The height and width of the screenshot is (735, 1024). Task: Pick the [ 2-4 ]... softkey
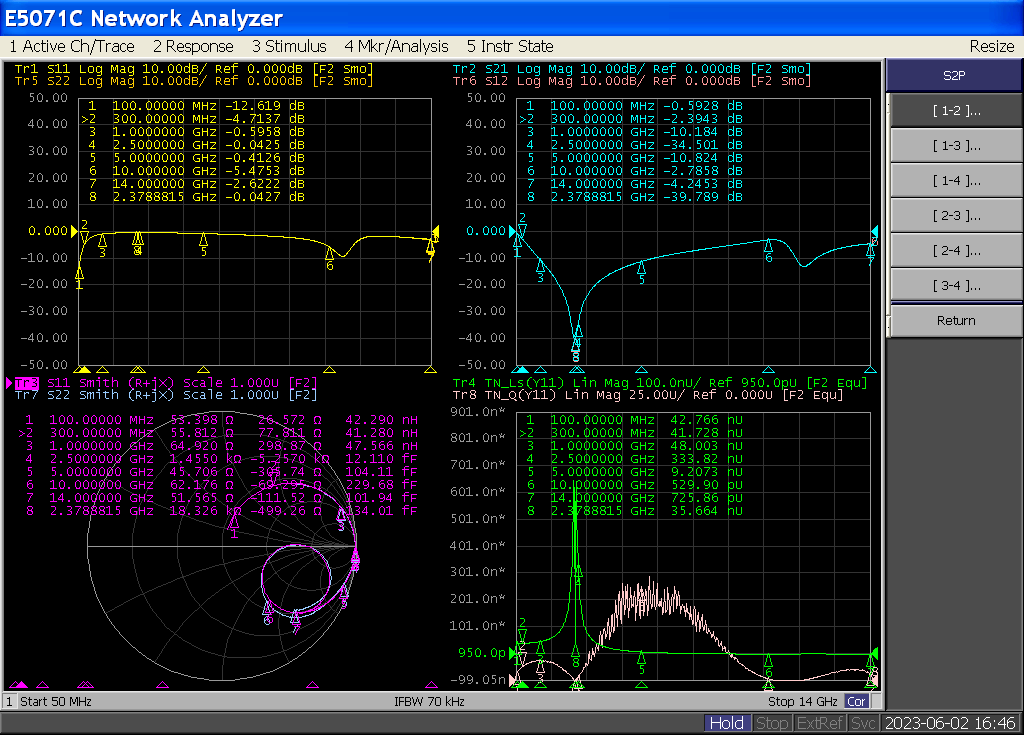coord(956,251)
